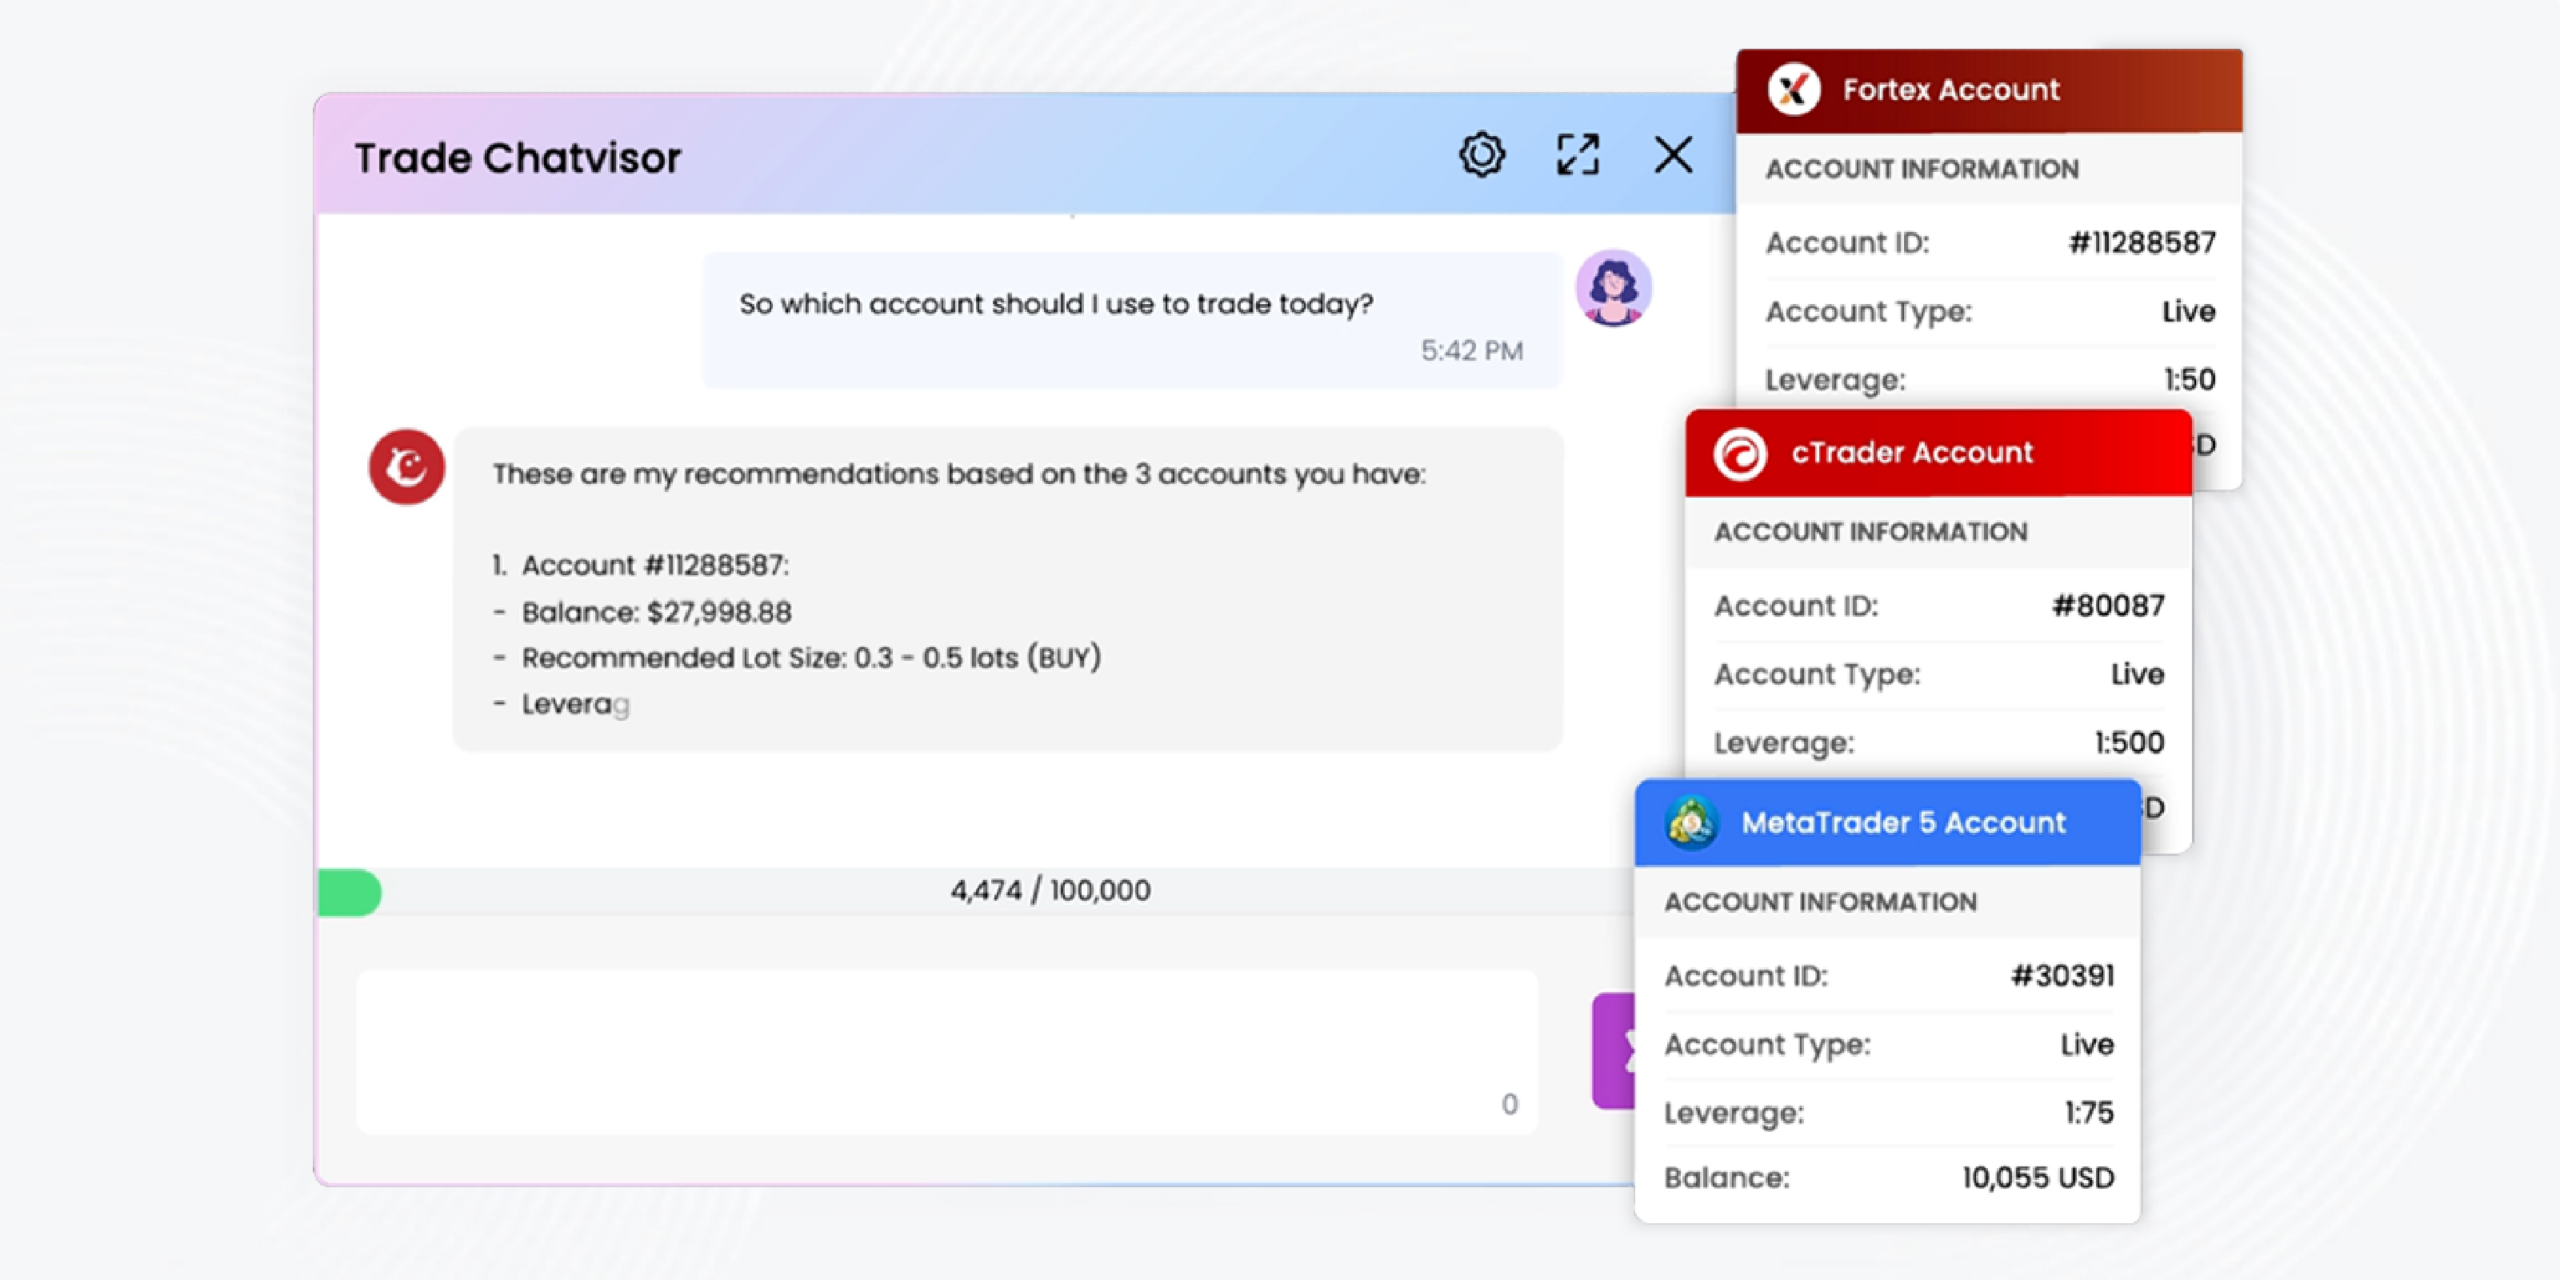Viewport: 2560px width, 1280px height.
Task: Close the Trade Chatvisor window
Action: pyautogui.click(x=1672, y=155)
